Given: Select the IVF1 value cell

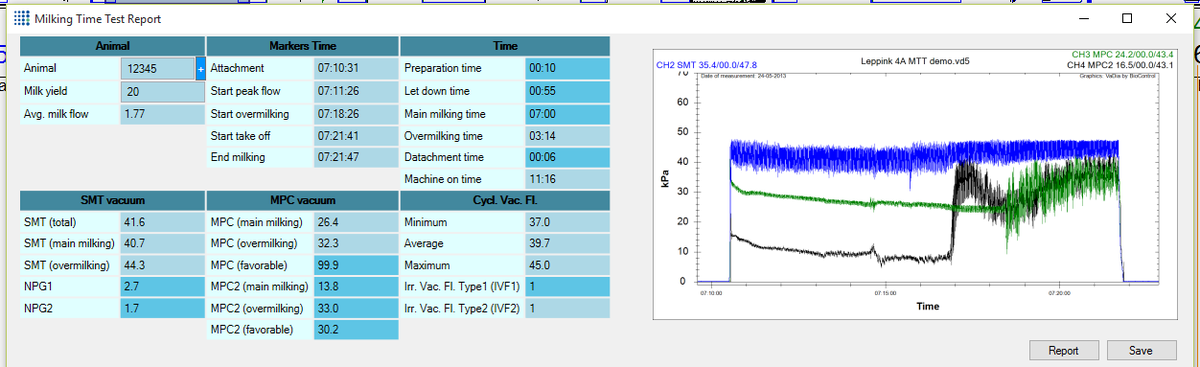Looking at the screenshot, I should click(566, 288).
